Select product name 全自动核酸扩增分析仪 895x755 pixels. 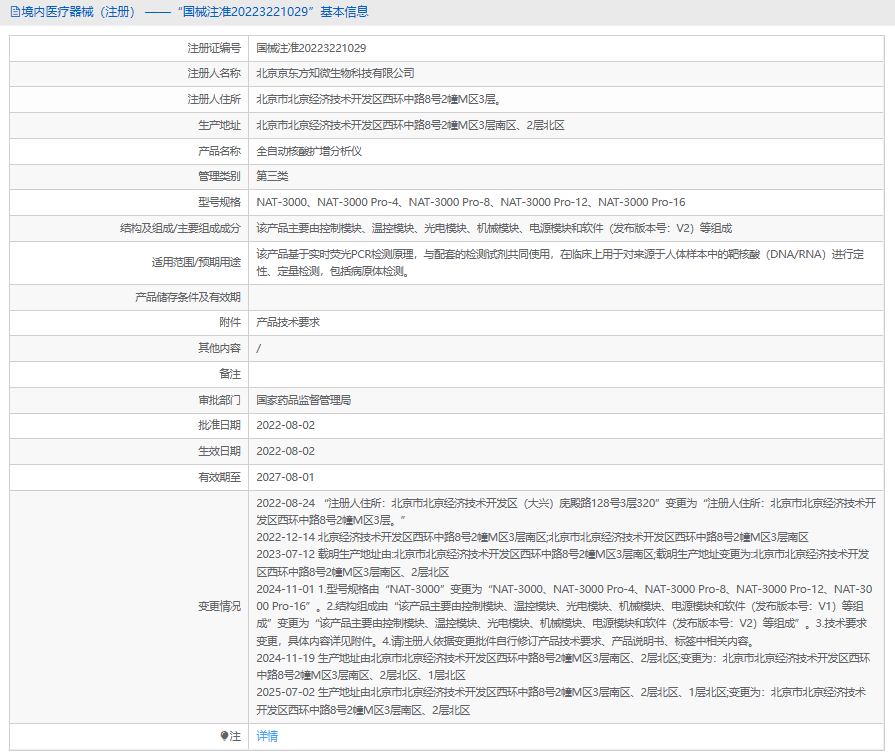[309, 151]
